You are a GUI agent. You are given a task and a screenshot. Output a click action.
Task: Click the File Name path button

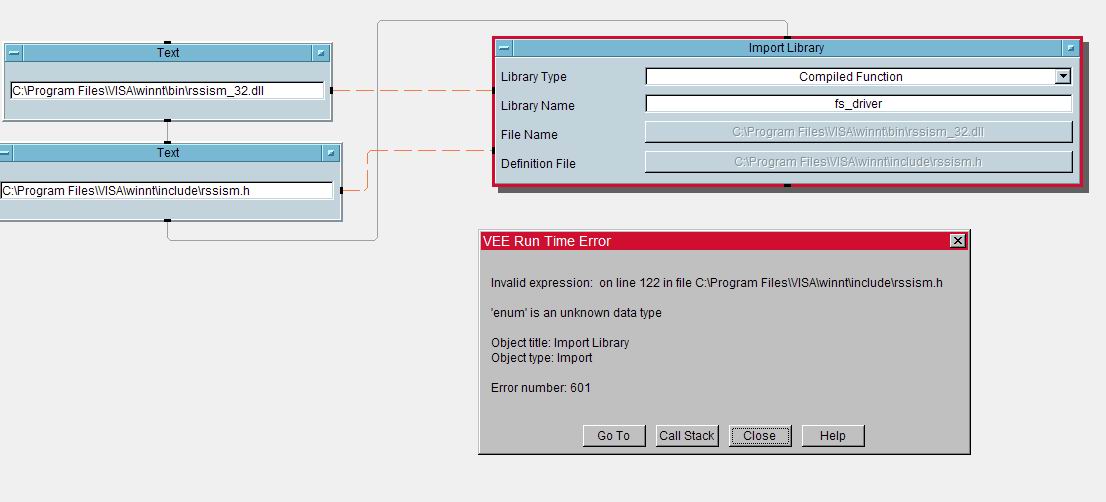coord(858,132)
